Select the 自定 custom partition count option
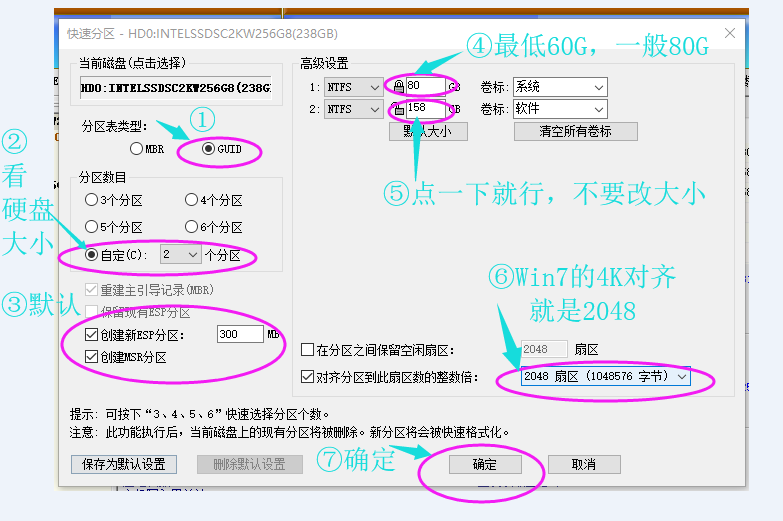Image resolution: width=783 pixels, height=521 pixels. (92, 255)
